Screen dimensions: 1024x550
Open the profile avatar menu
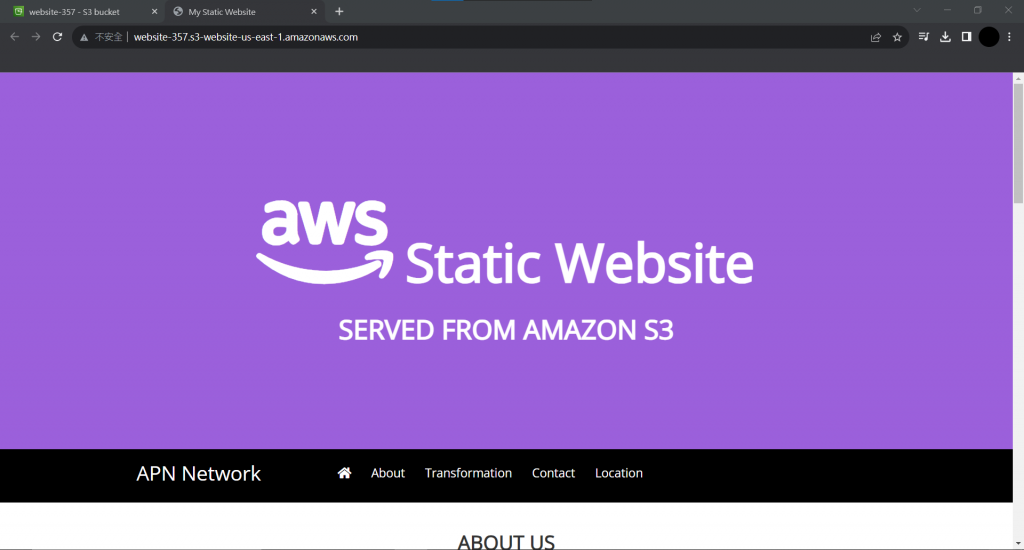point(989,37)
